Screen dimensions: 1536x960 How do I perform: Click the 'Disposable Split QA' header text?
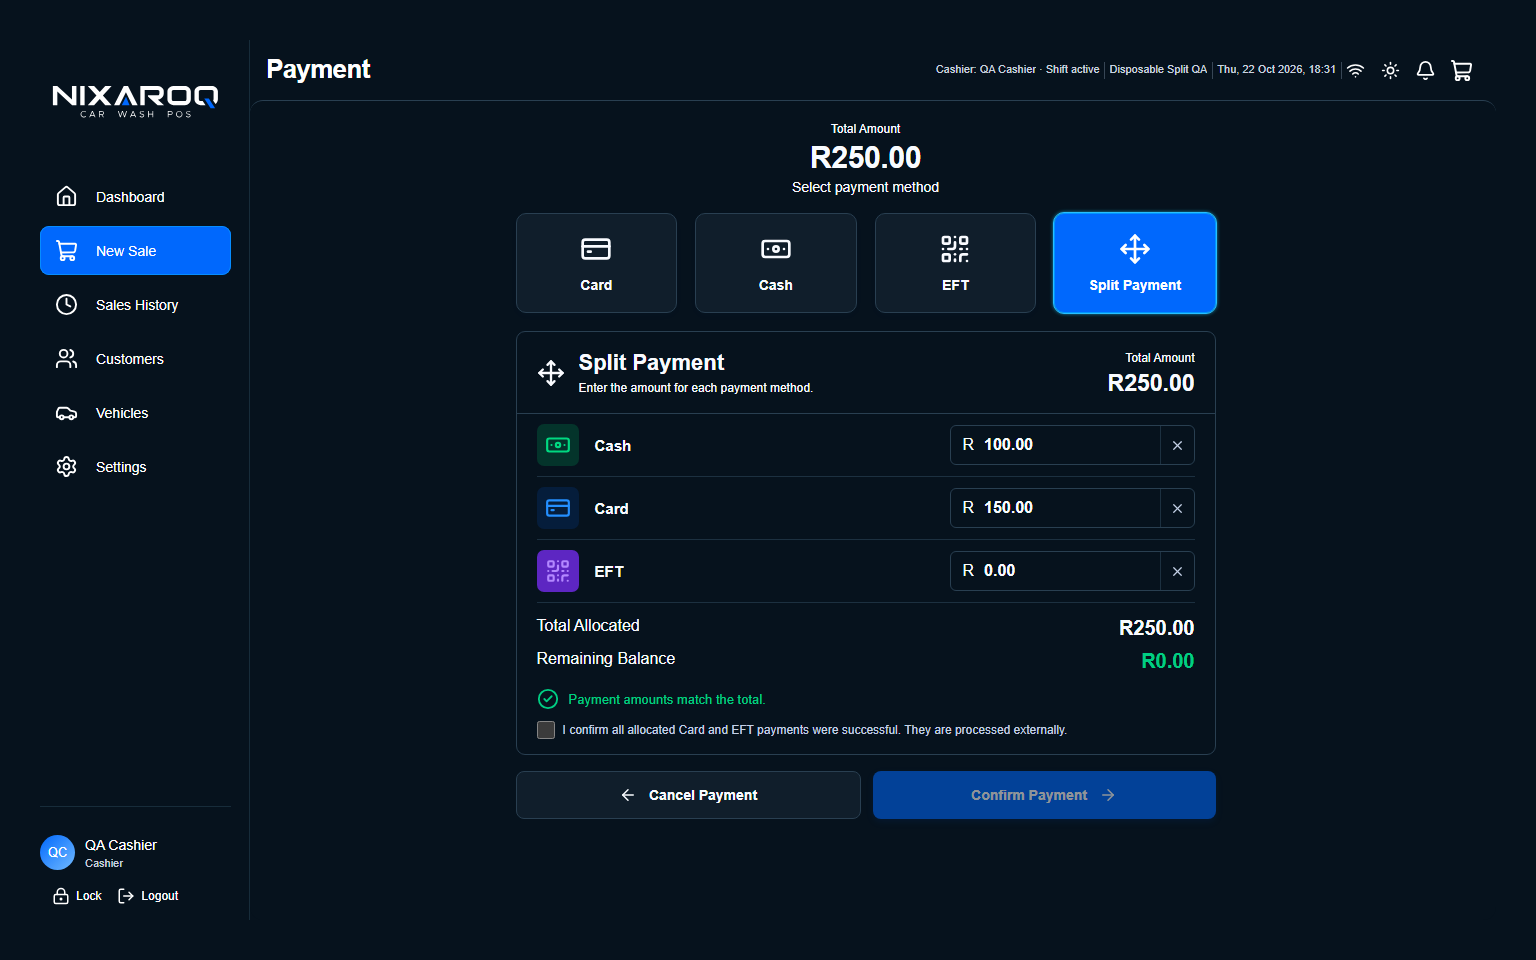[x=1158, y=70]
